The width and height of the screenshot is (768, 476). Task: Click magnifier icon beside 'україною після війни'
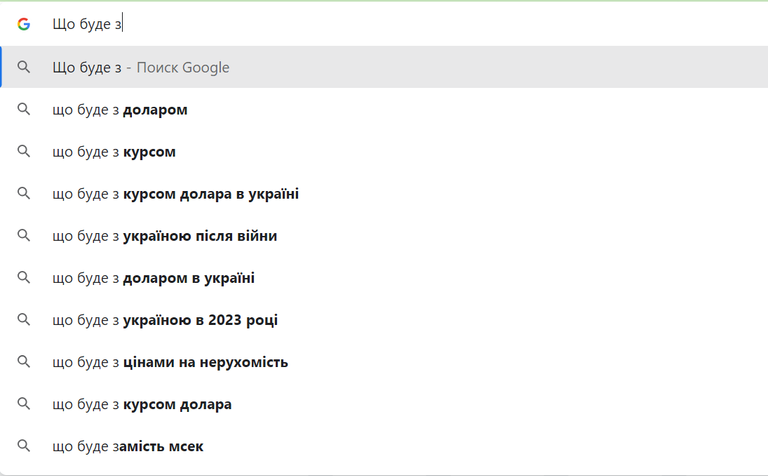[24, 236]
